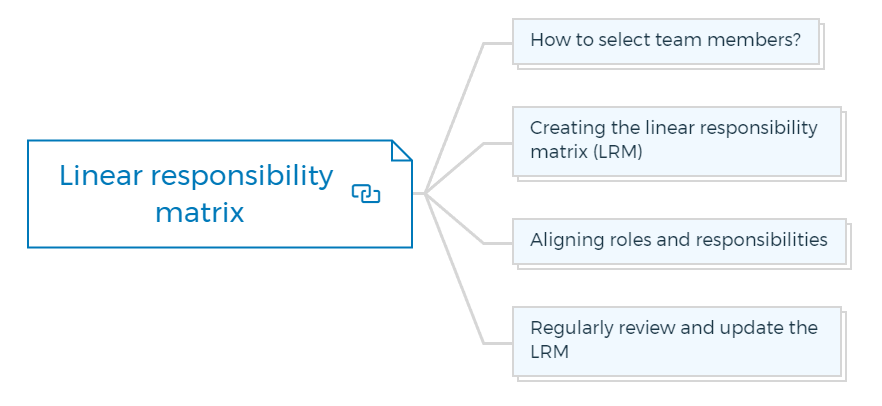This screenshot has width=882, height=406.
Task: Click the "LRM" line in the last topic
Action: tap(550, 352)
